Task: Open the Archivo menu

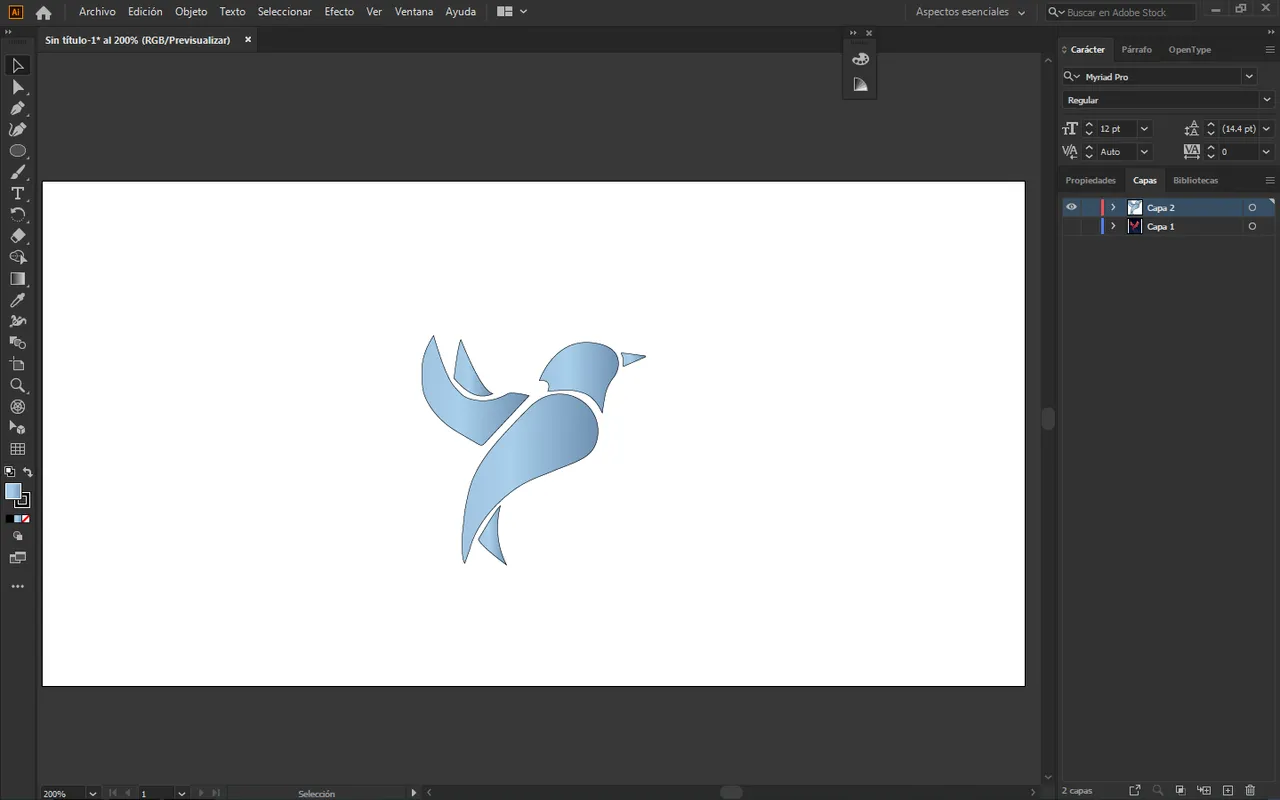Action: [x=97, y=12]
